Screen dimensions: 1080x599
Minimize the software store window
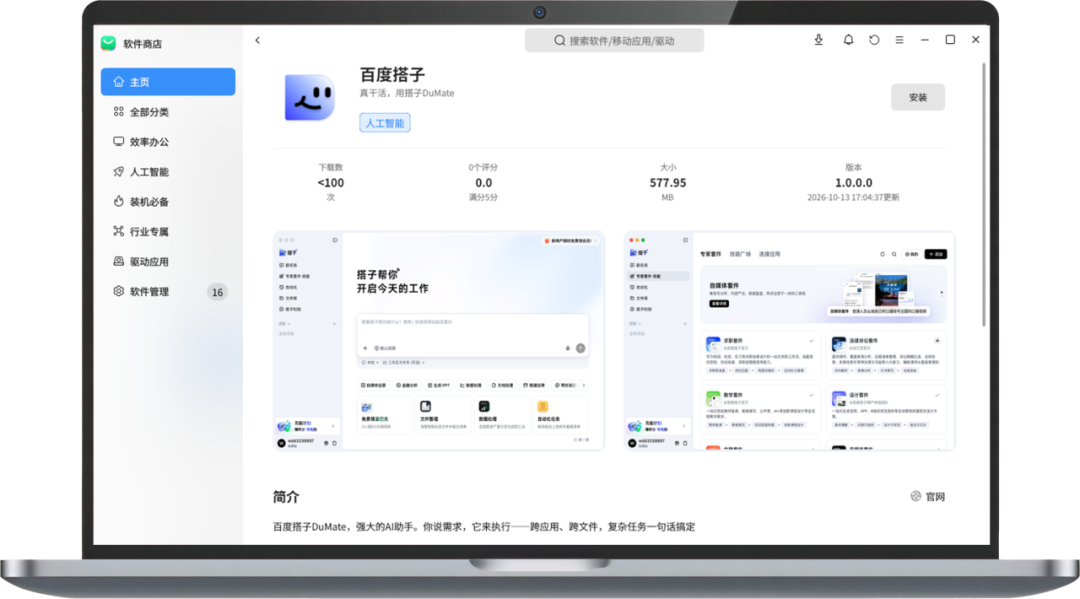[924, 40]
